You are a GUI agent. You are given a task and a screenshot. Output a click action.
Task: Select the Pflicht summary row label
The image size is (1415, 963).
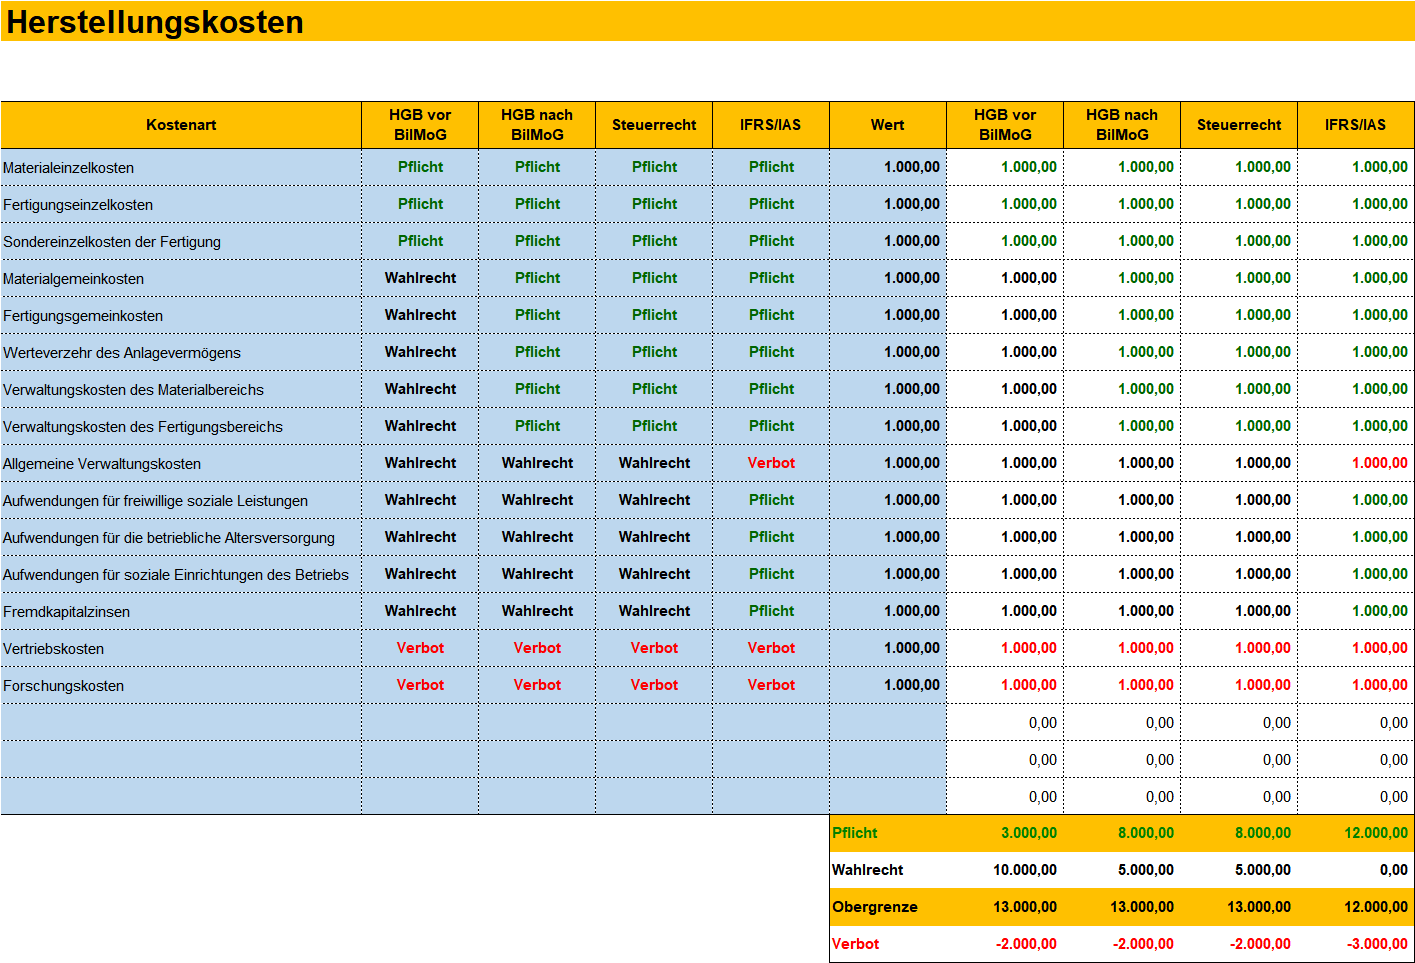pyautogui.click(x=854, y=833)
